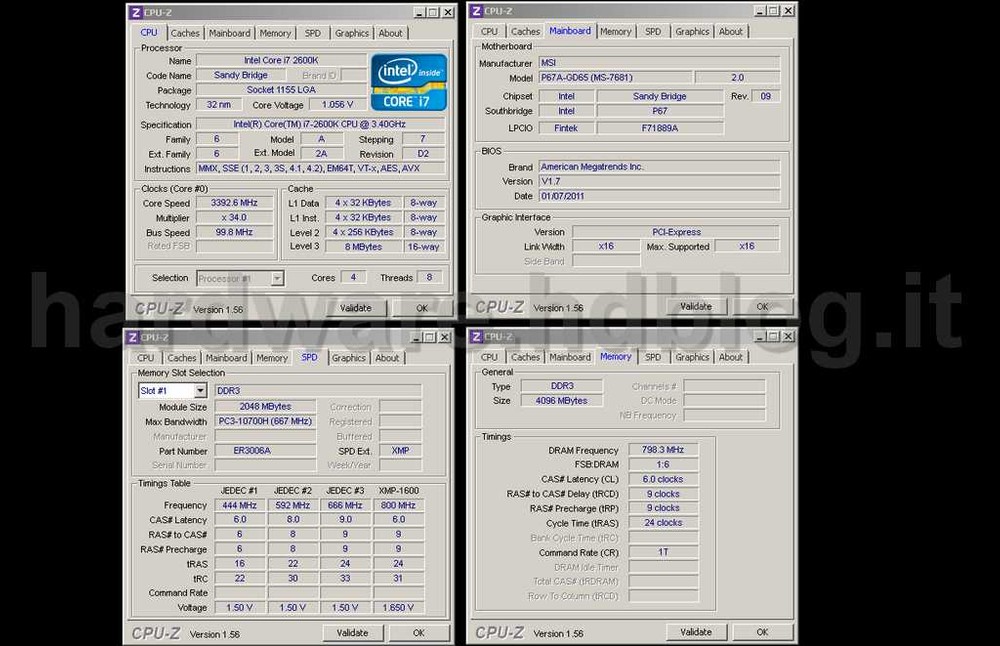The height and width of the screenshot is (646, 1000).
Task: Open the Slot #1 memory slot dropdown
Action: pyautogui.click(x=200, y=391)
